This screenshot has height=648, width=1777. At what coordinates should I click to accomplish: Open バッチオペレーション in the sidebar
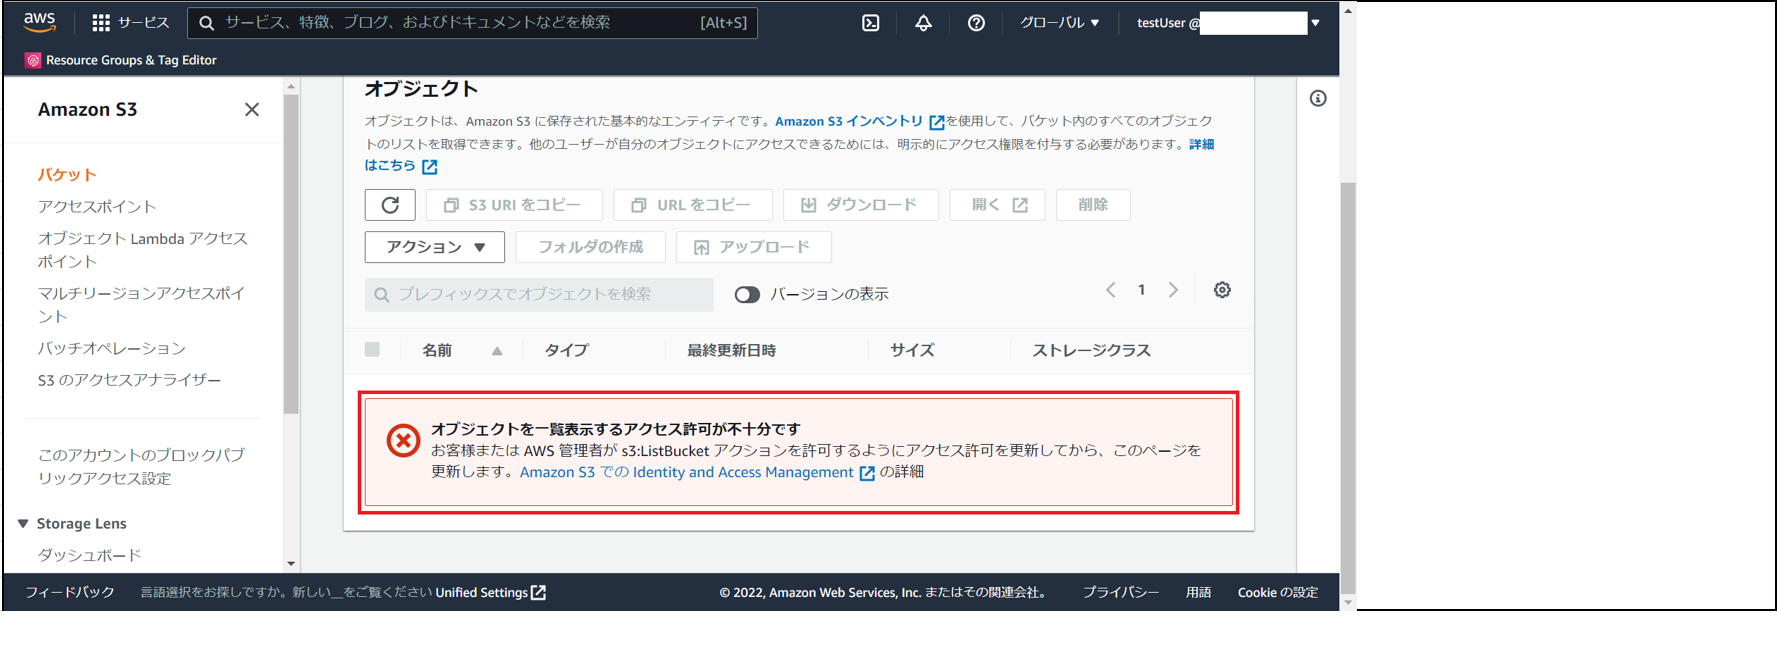click(x=112, y=348)
